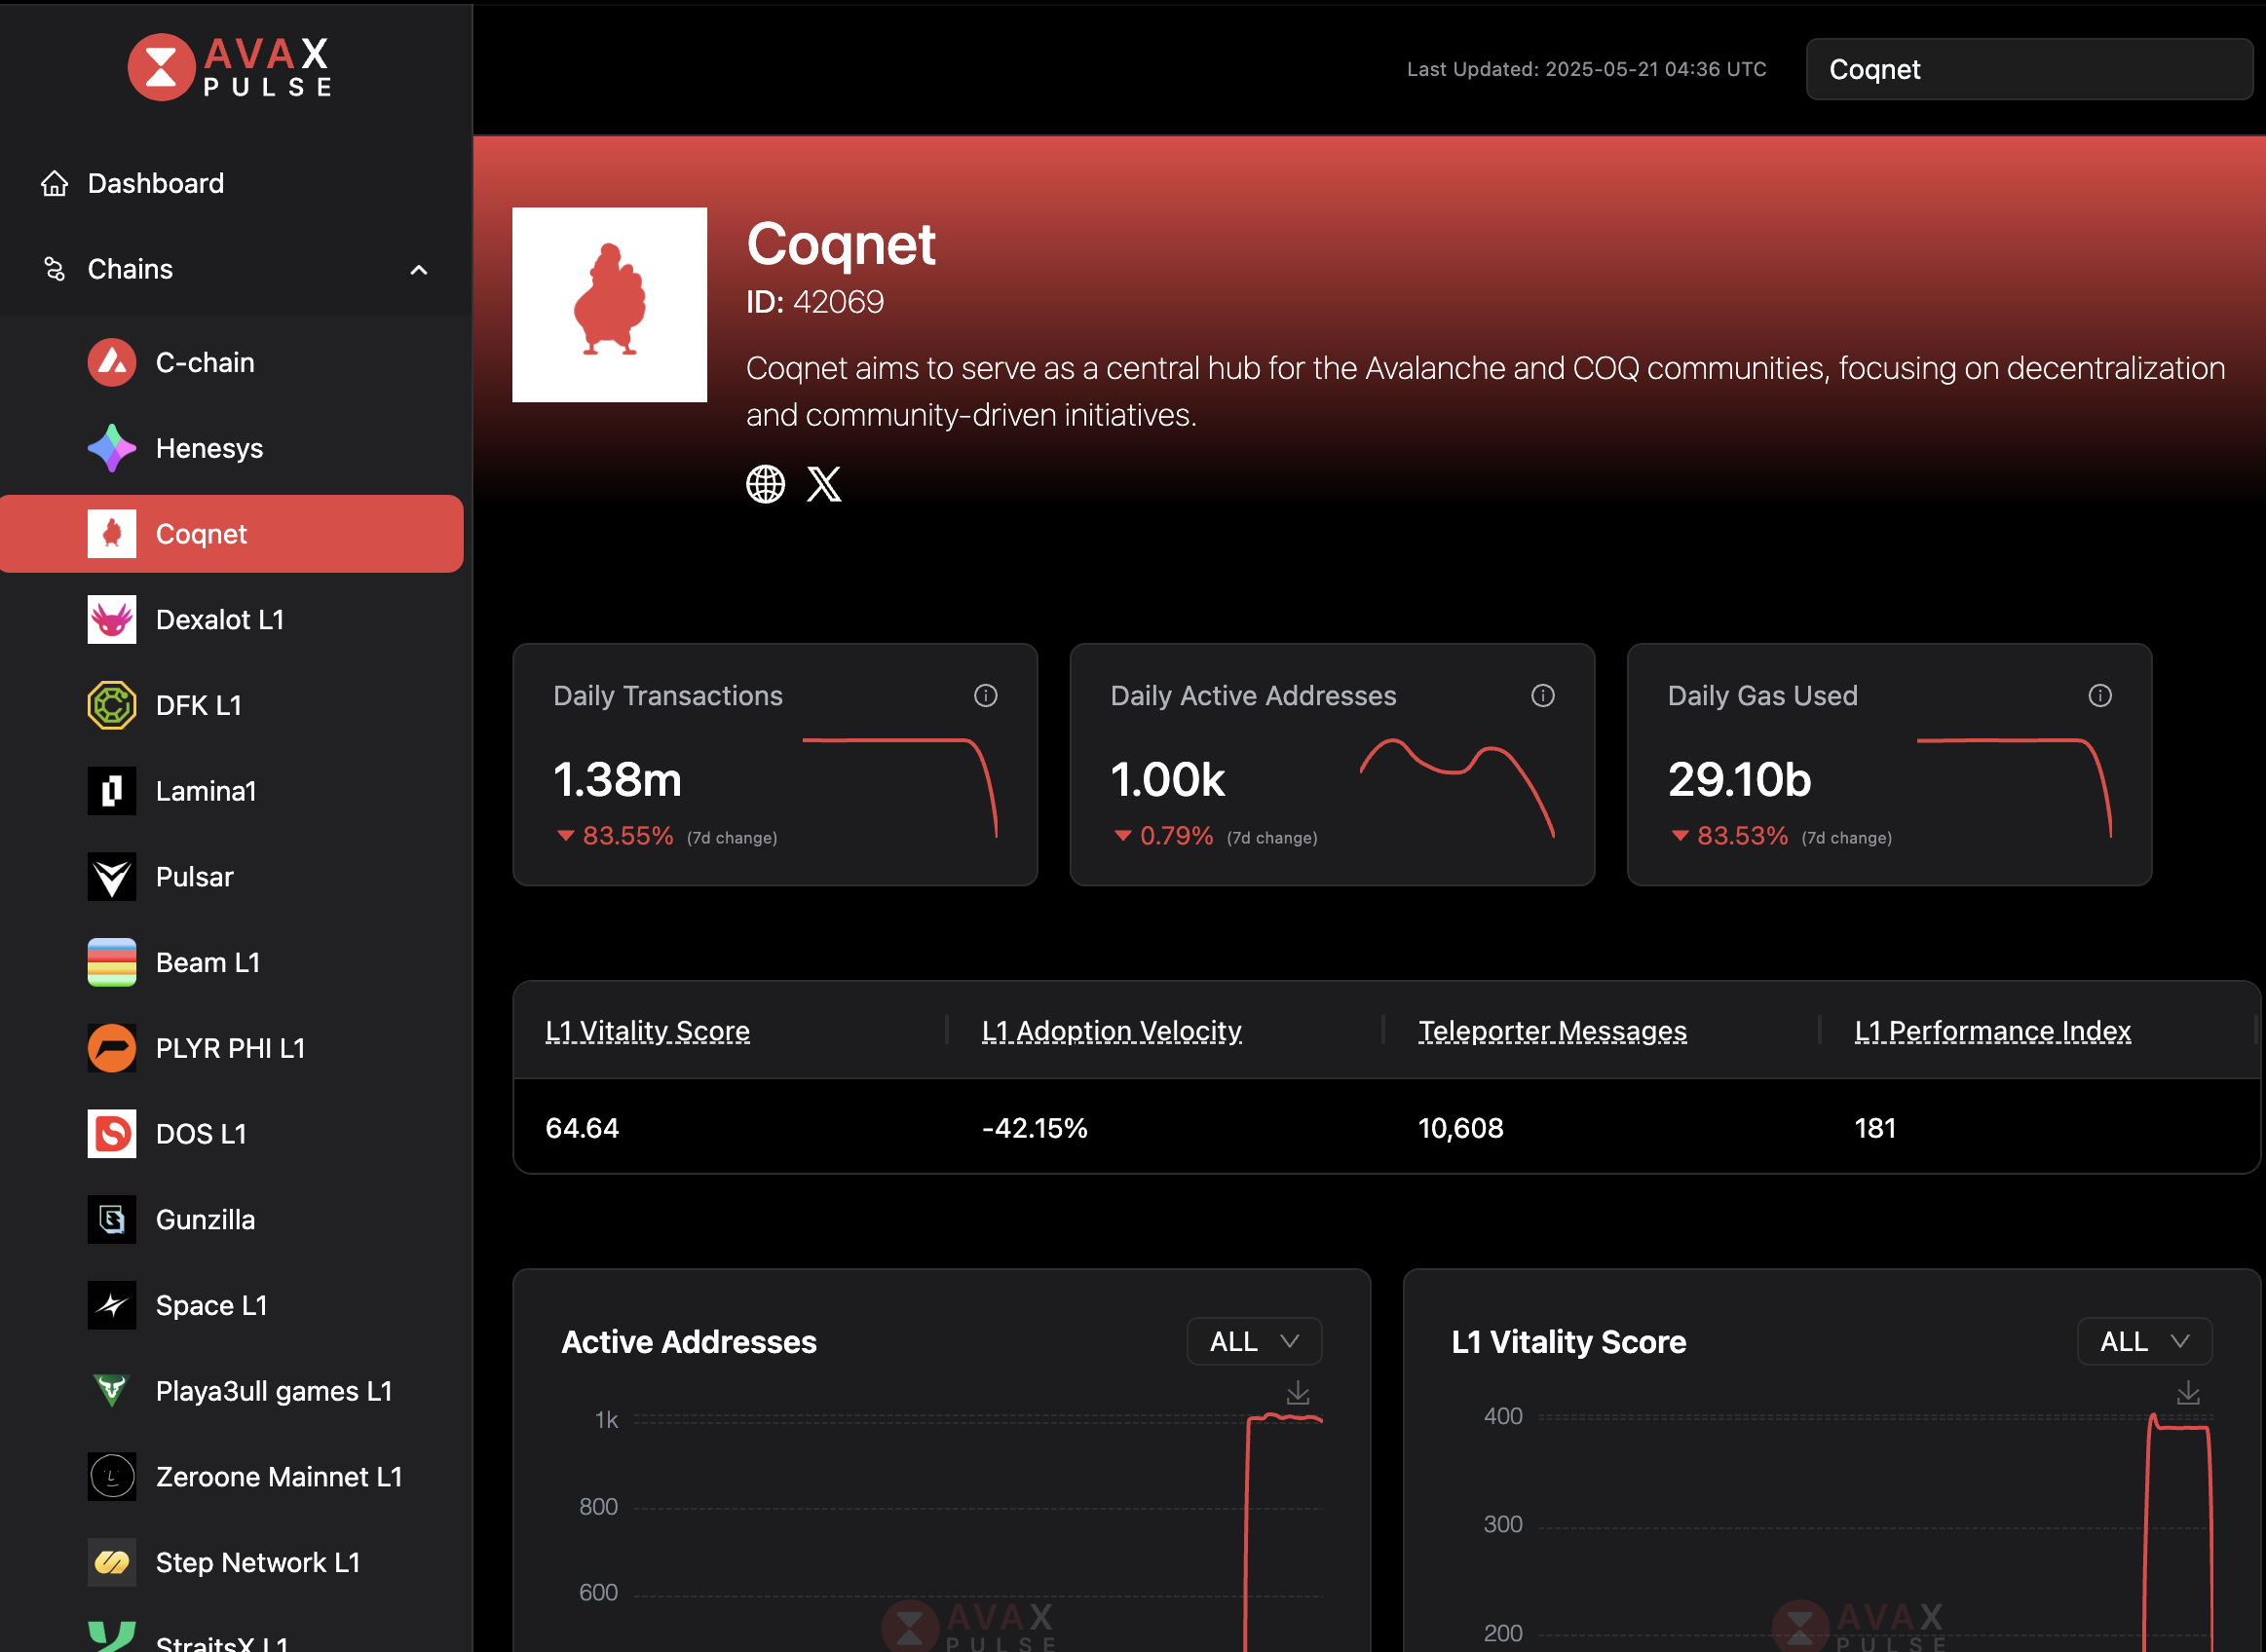Click the AVAX Pulse logo
This screenshot has height=1652, width=2266.
click(229, 67)
